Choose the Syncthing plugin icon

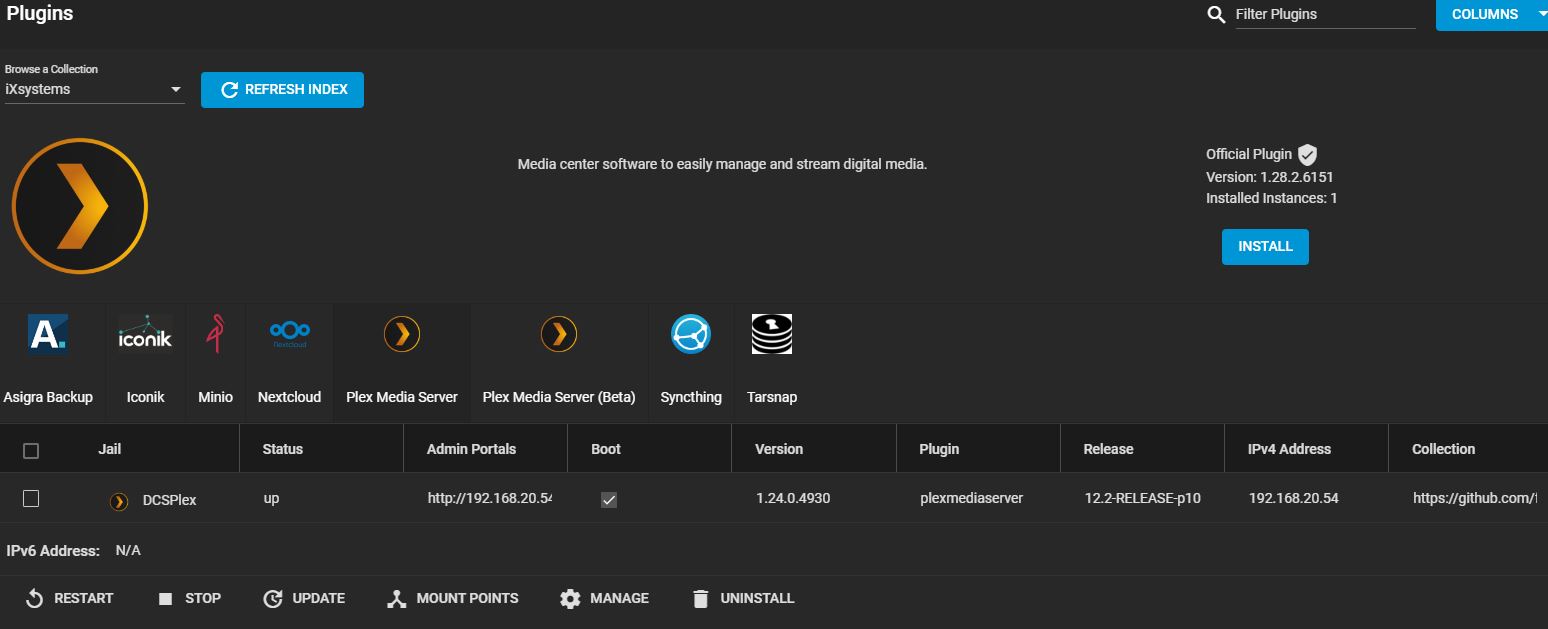coord(691,334)
